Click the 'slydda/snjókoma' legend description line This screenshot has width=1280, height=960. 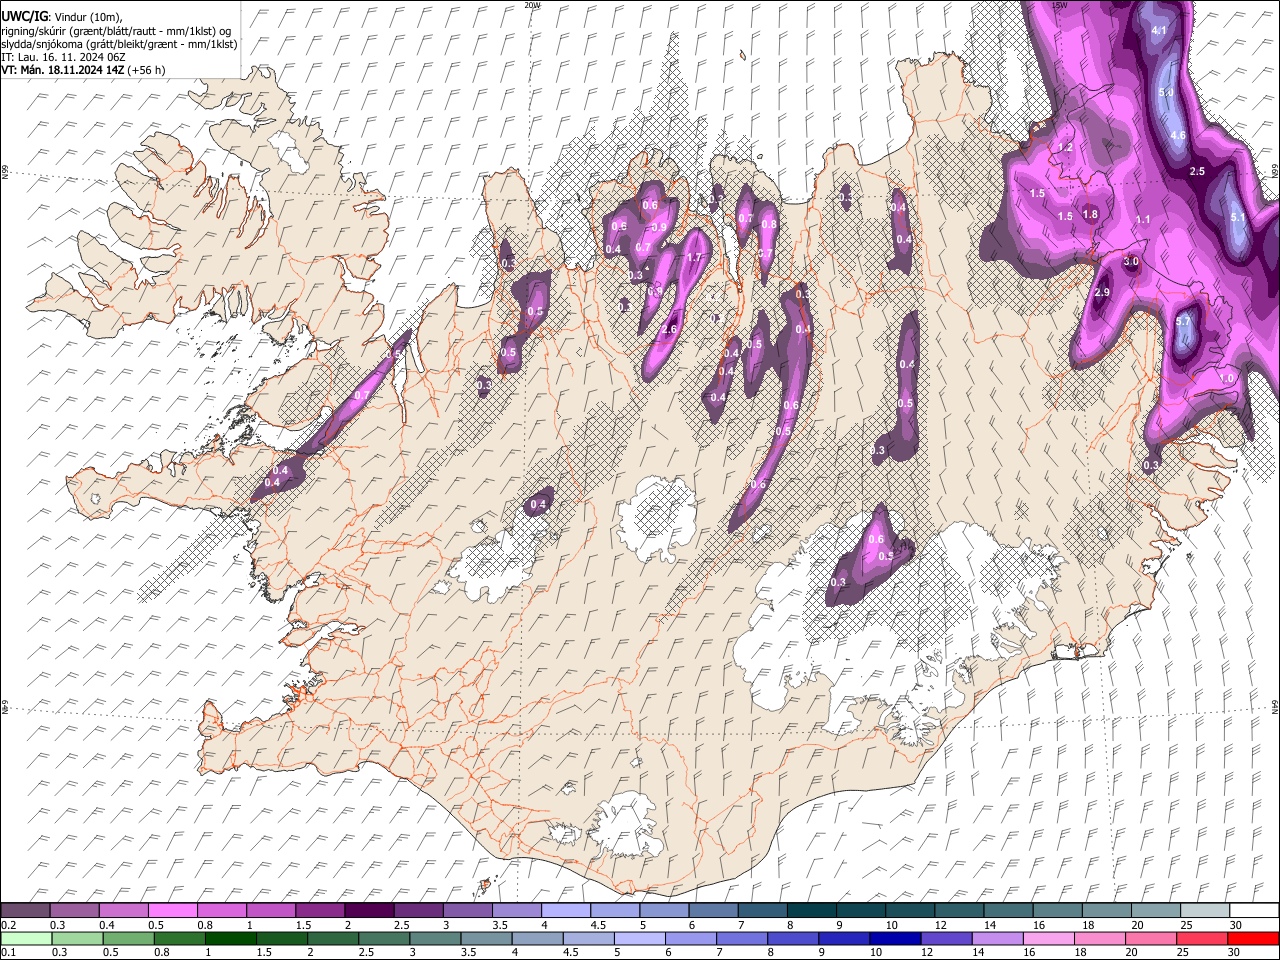click(x=119, y=44)
